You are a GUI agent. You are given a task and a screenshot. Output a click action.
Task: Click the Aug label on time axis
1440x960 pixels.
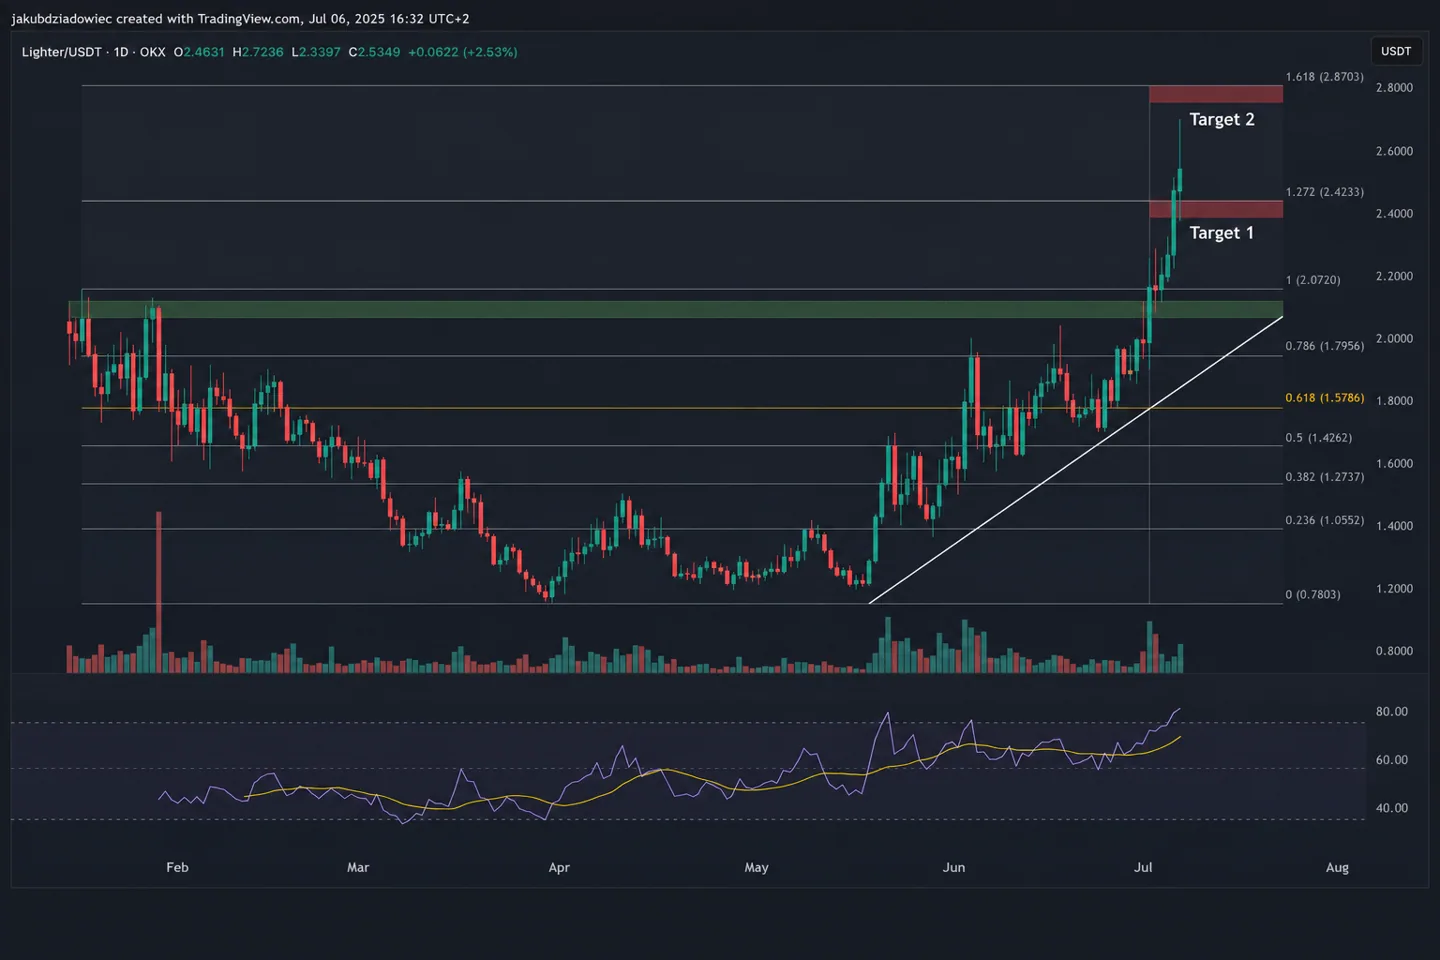point(1337,868)
